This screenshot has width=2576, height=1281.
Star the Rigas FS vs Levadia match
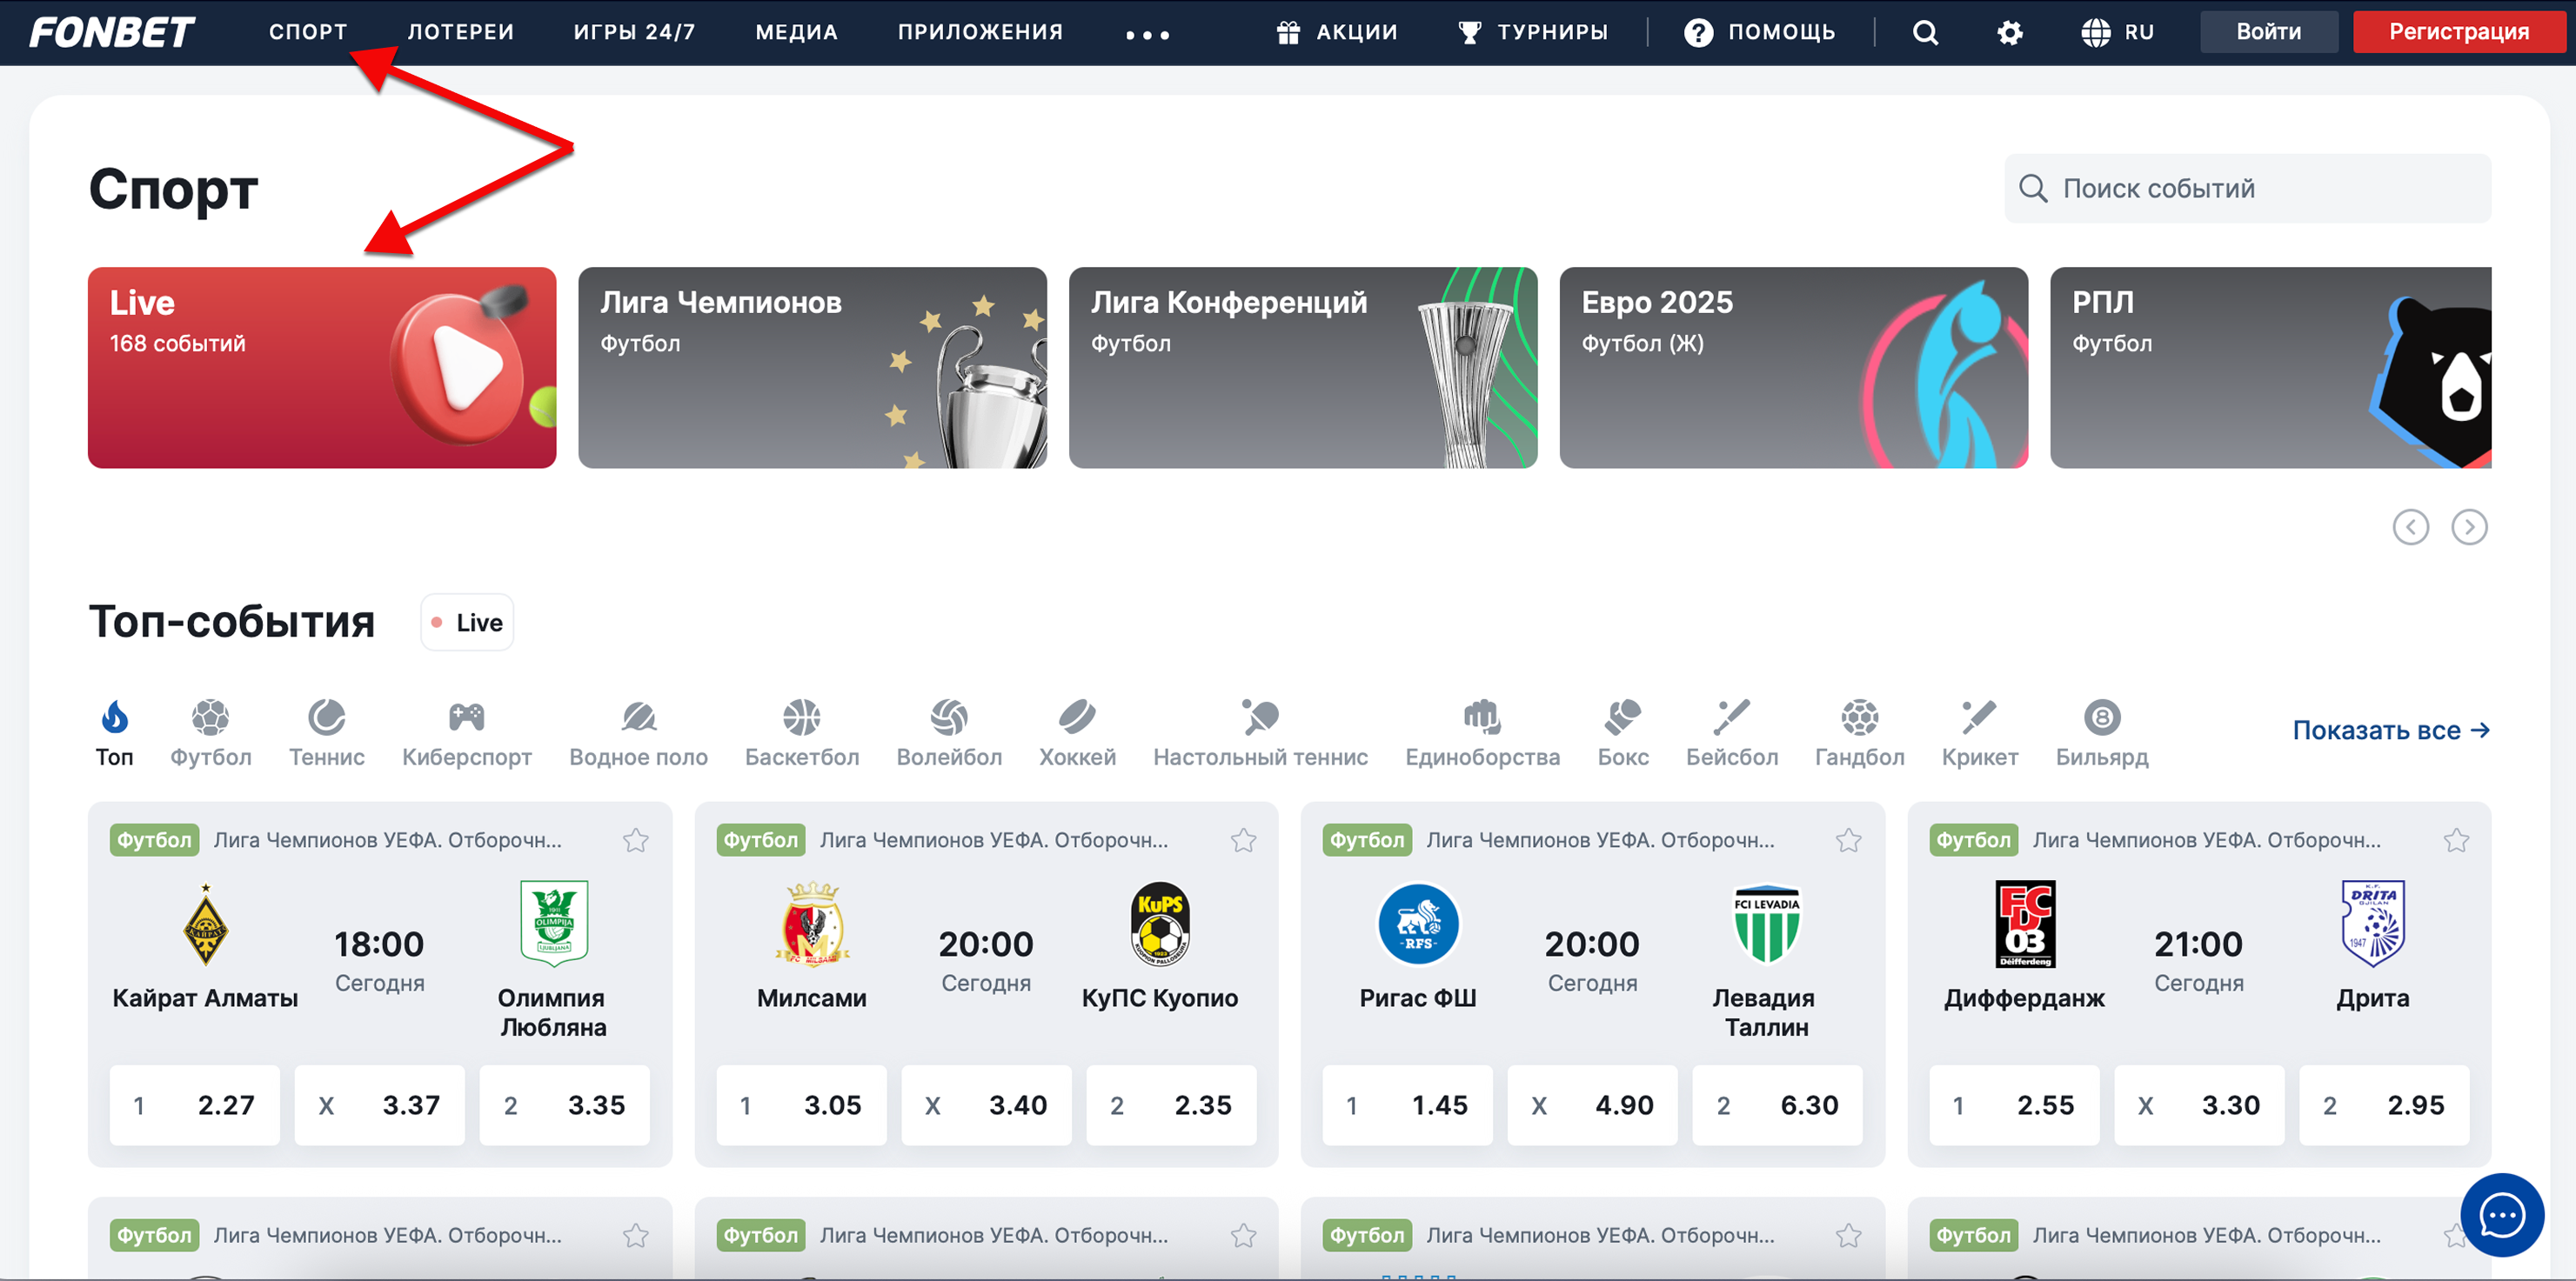pyautogui.click(x=1848, y=840)
